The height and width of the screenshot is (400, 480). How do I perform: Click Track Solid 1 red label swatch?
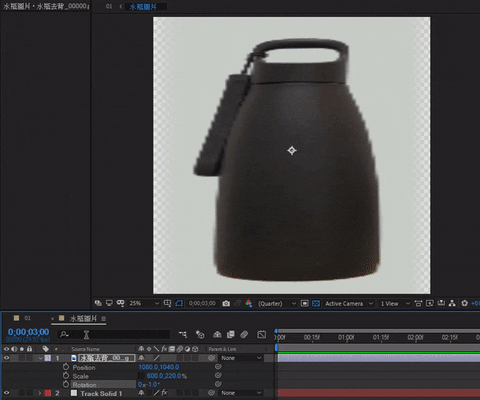(48, 393)
